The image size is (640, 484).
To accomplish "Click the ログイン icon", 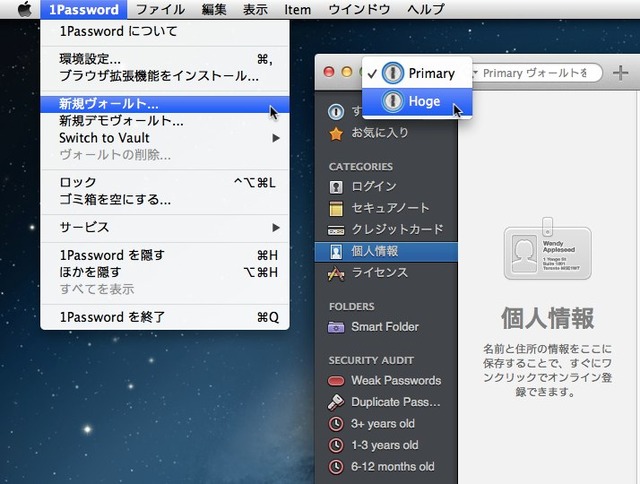I will click(336, 187).
